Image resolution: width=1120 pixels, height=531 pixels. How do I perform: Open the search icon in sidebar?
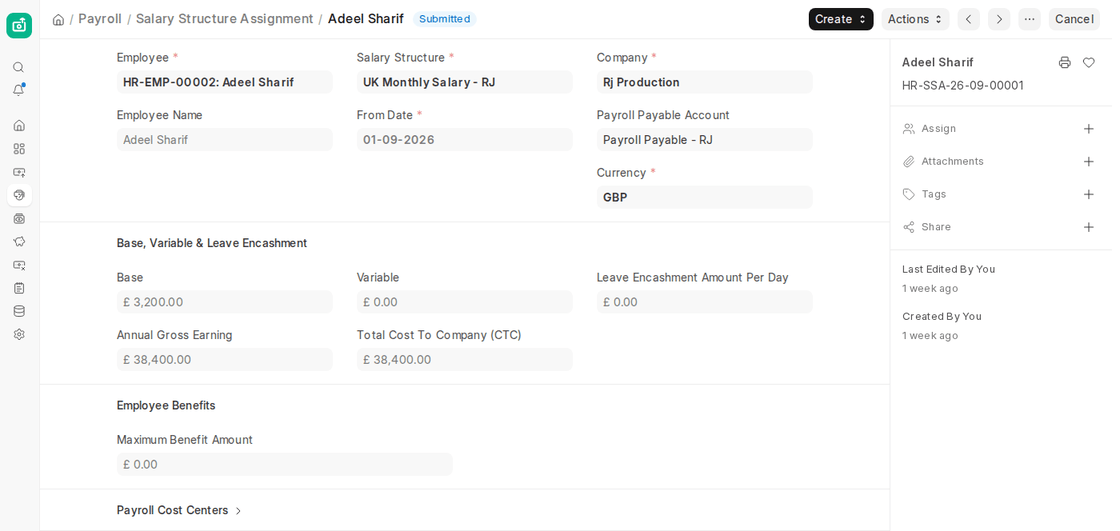(19, 67)
